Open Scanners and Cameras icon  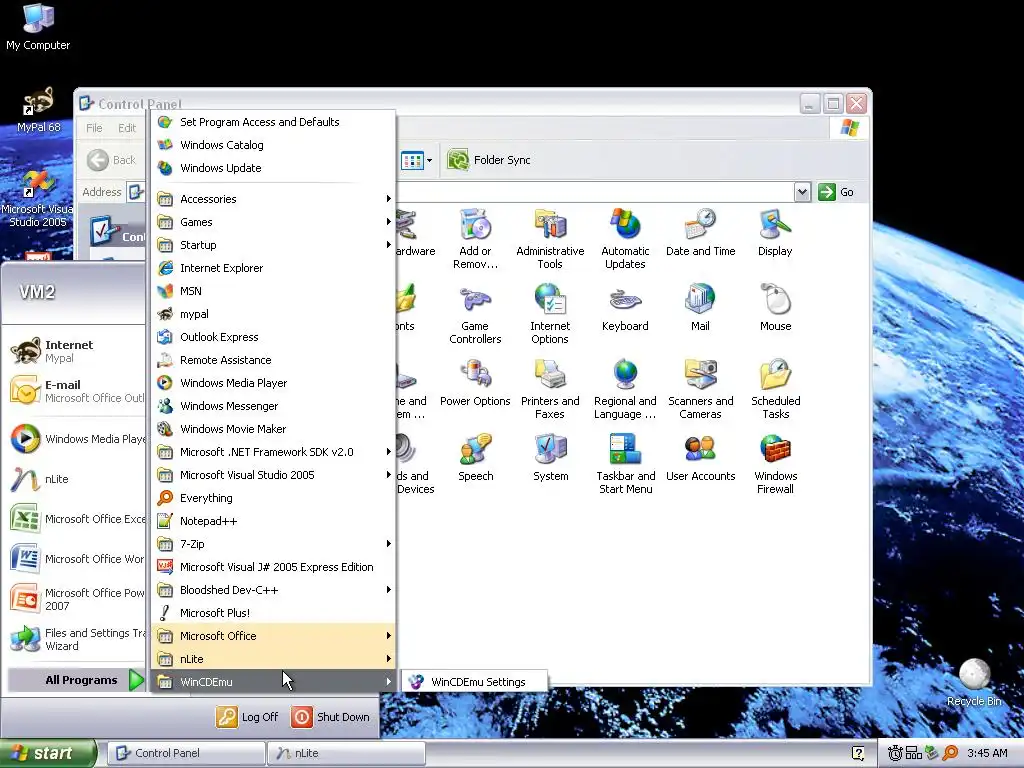700,389
